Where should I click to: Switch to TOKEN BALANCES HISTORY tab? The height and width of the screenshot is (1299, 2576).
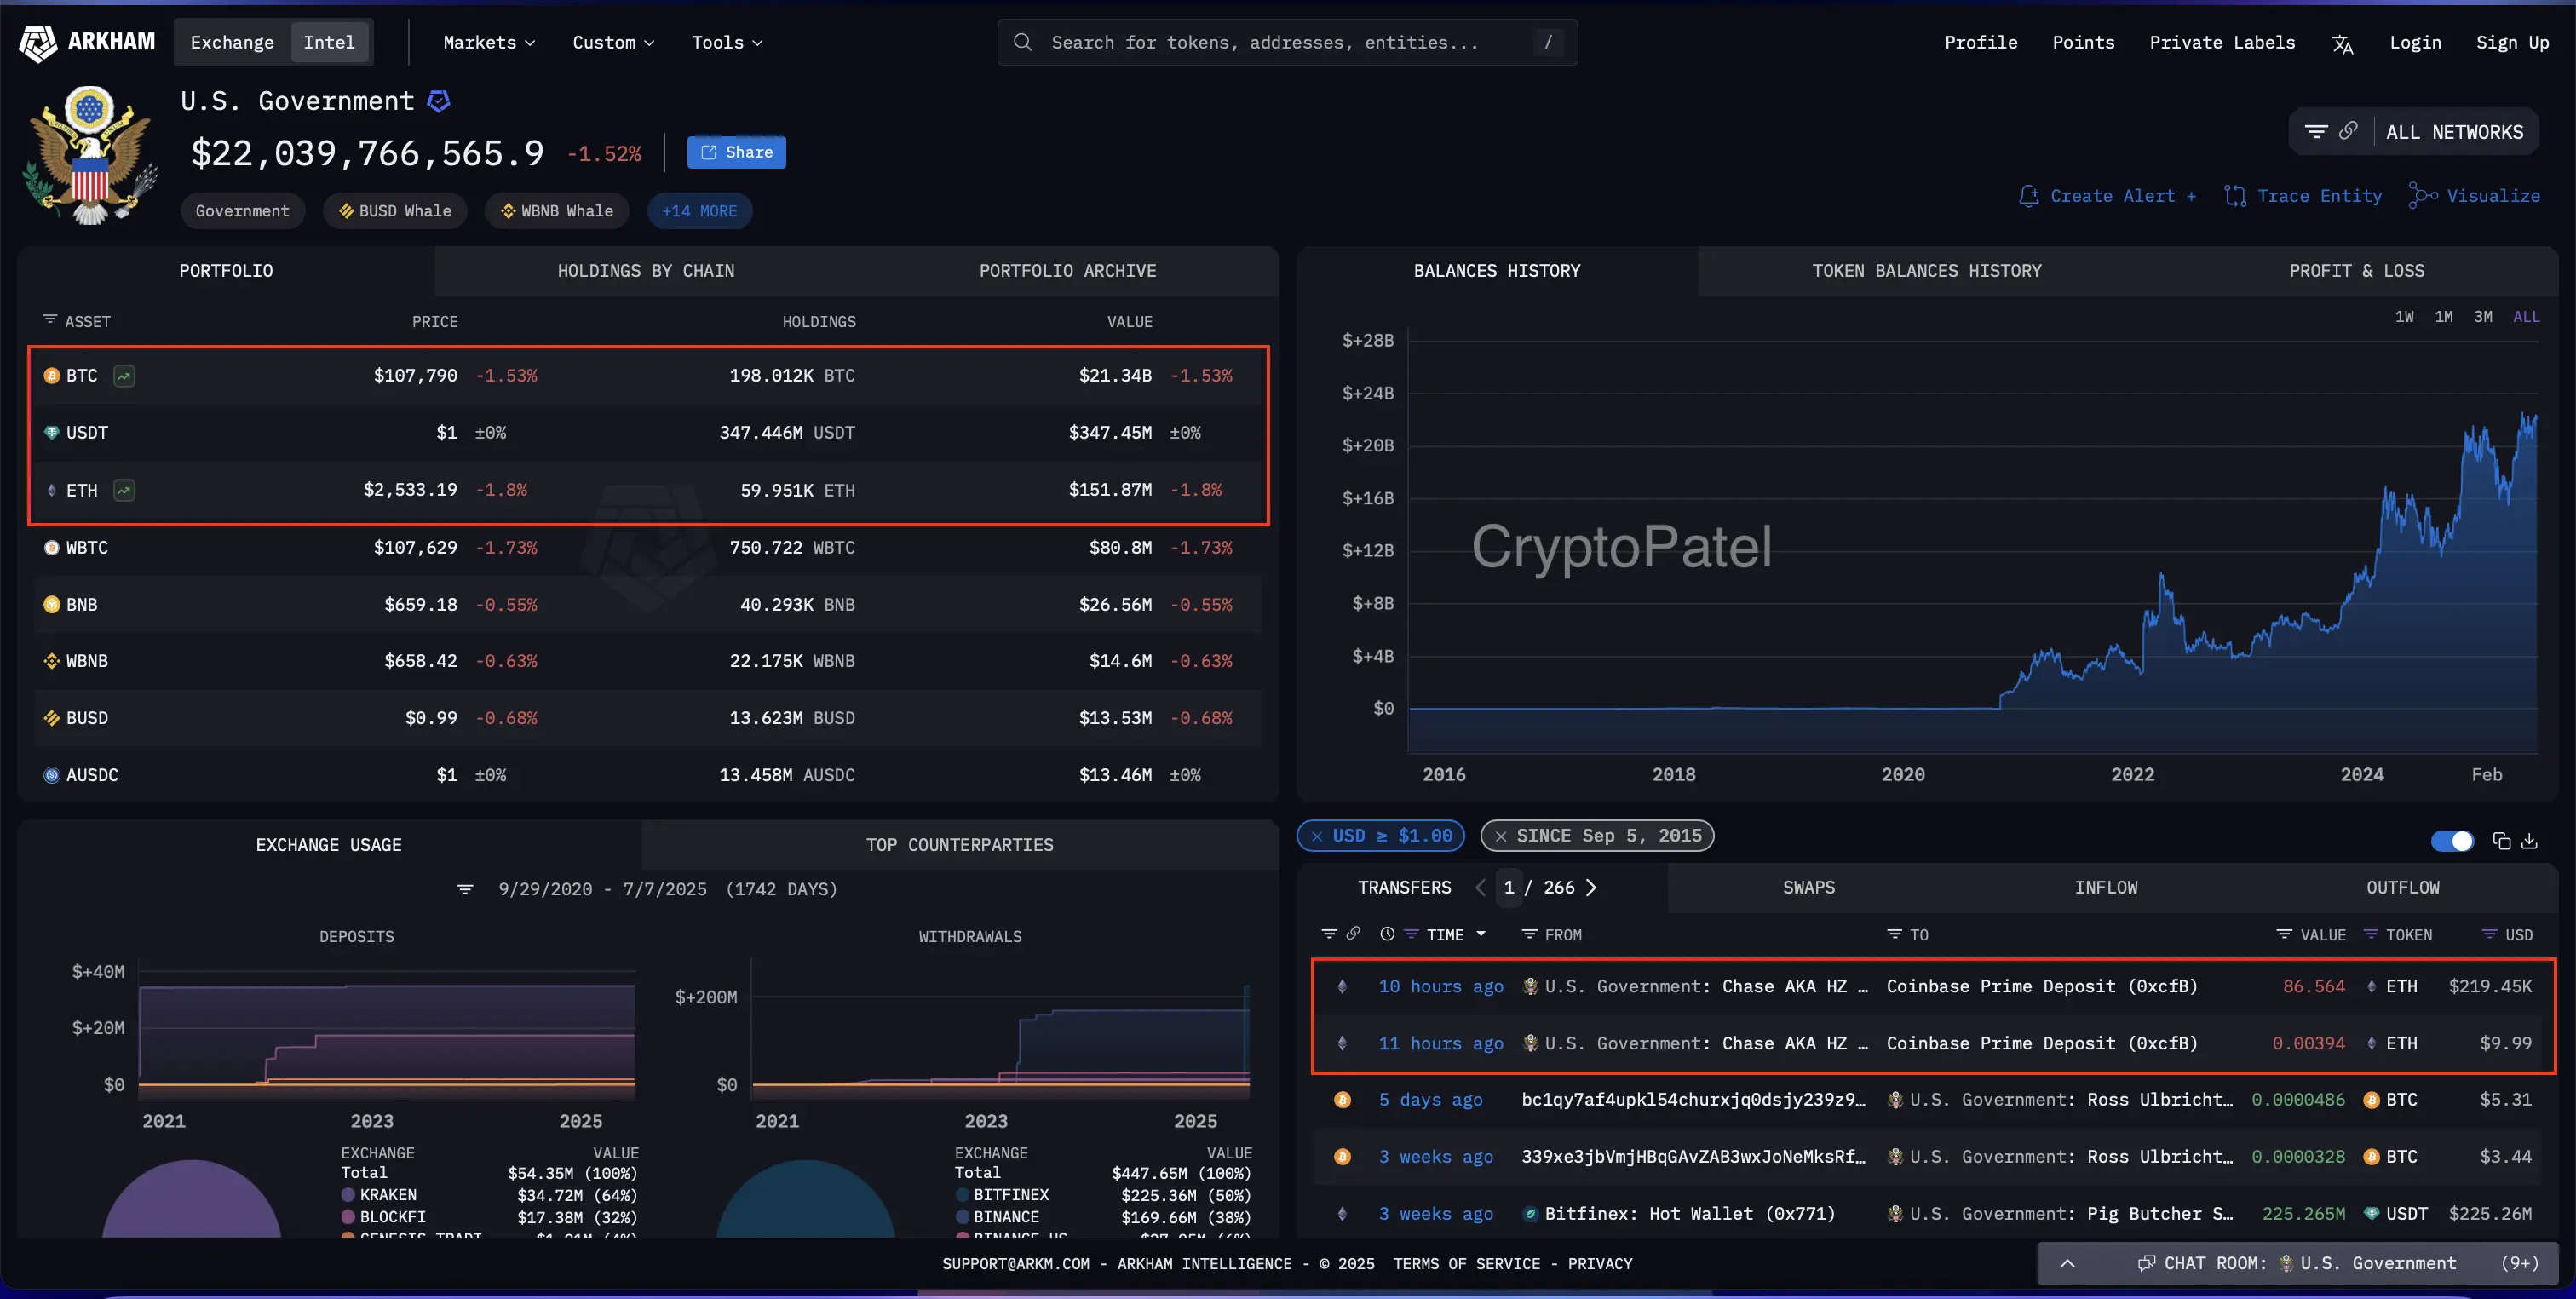1927,271
